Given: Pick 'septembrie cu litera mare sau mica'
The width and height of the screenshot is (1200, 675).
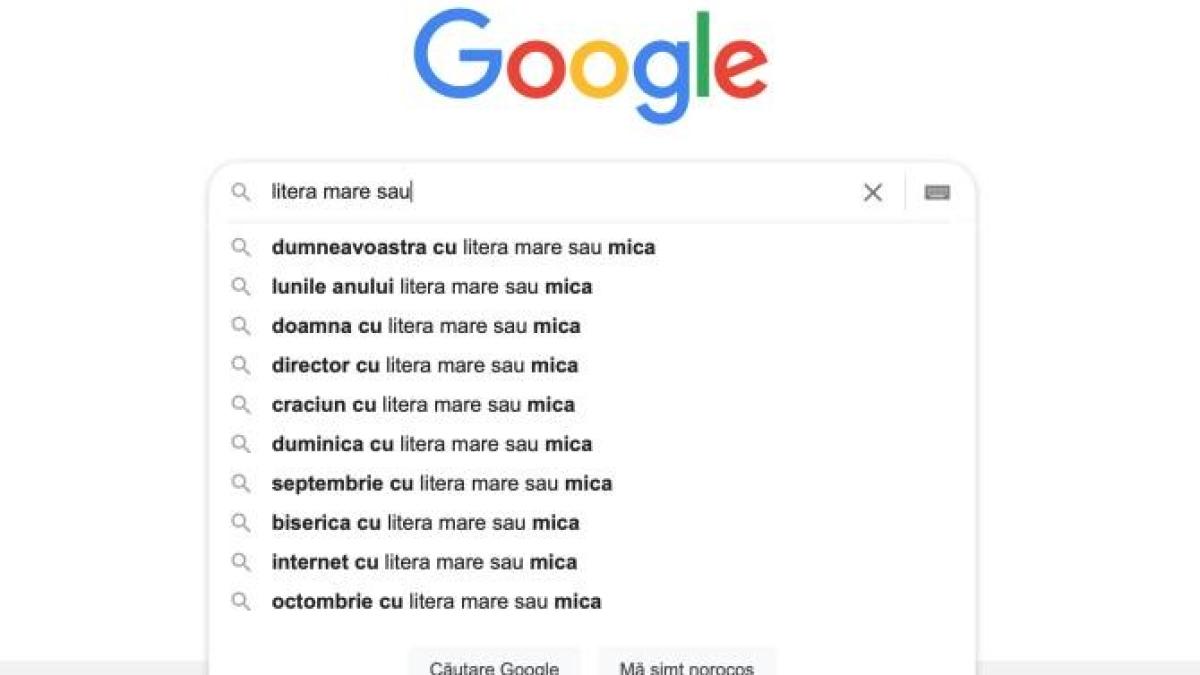Looking at the screenshot, I should point(441,484).
